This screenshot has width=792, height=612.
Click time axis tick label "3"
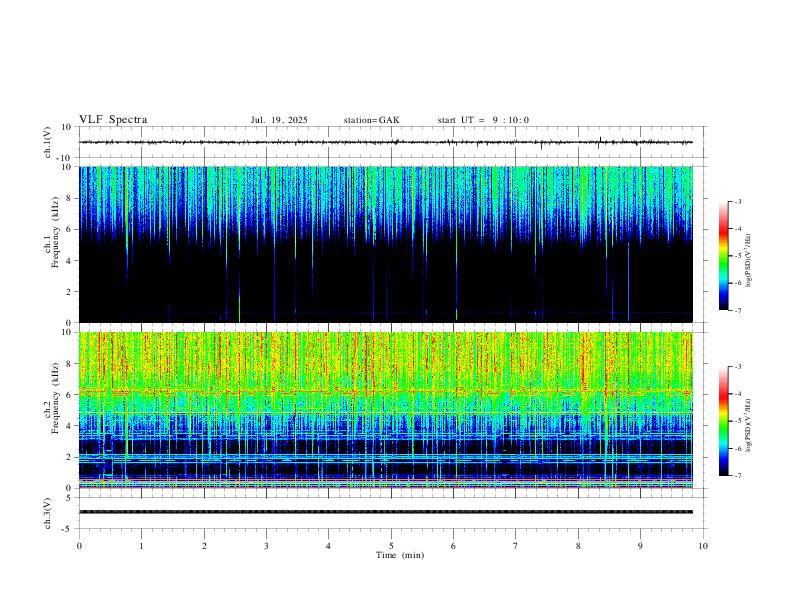coord(266,546)
